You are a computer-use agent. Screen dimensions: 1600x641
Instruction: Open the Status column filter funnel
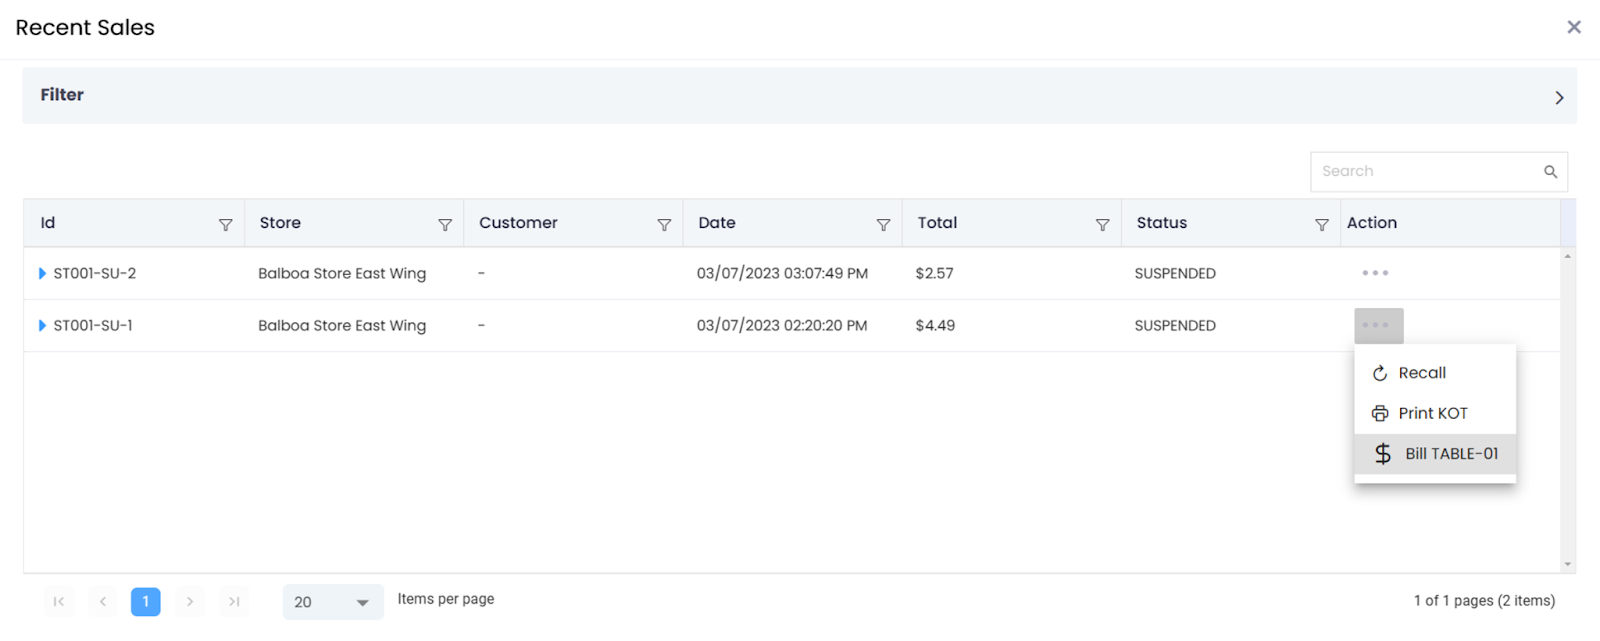(1321, 225)
